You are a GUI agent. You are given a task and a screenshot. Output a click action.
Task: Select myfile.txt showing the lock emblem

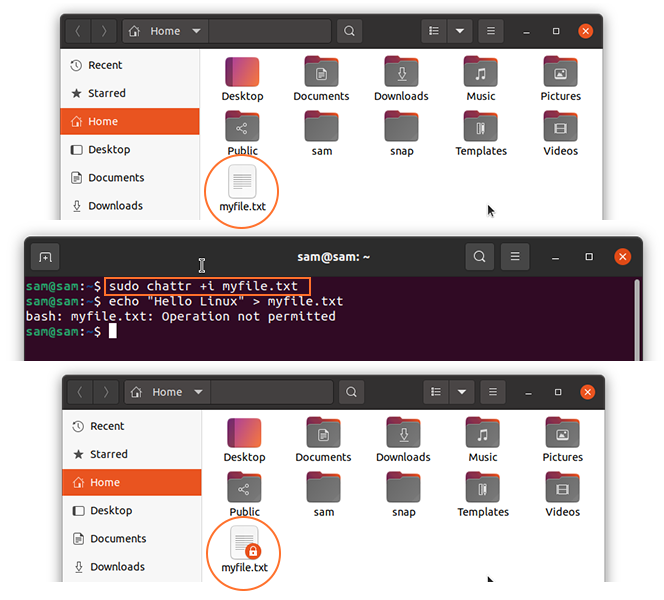pos(245,547)
